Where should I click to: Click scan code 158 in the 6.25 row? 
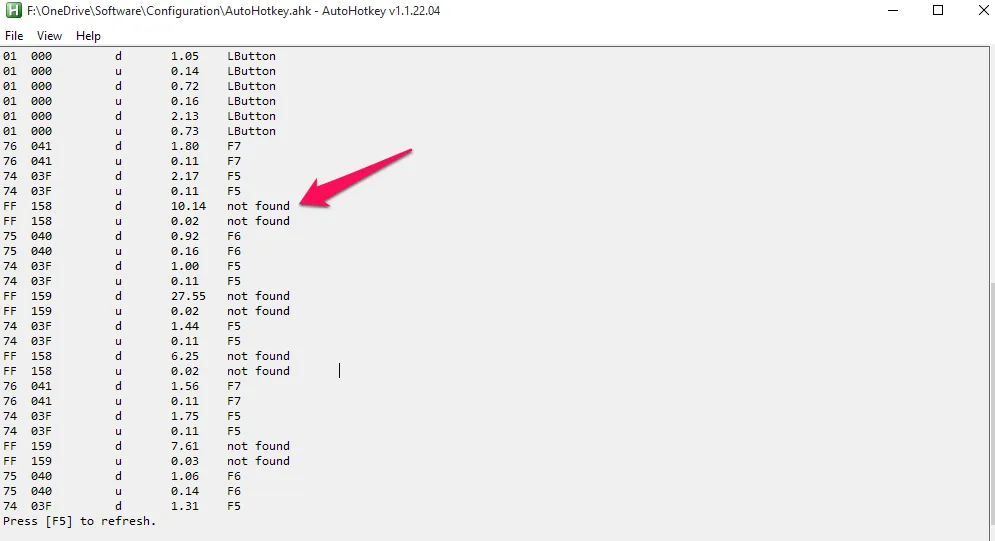[x=41, y=356]
